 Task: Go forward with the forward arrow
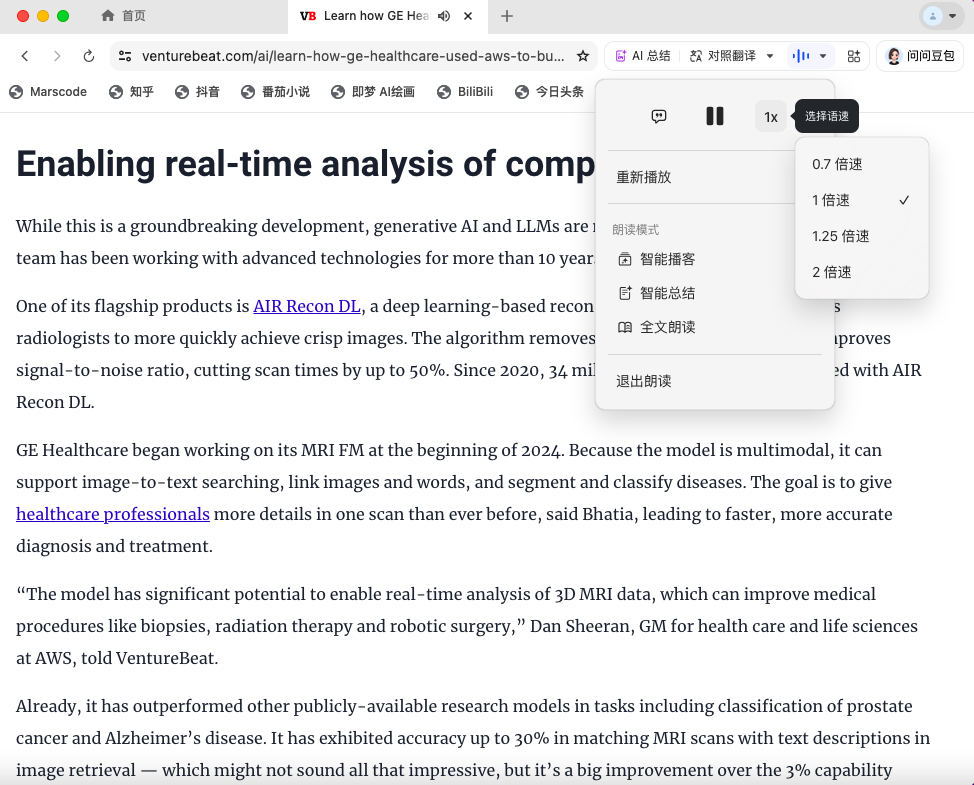[x=57, y=56]
